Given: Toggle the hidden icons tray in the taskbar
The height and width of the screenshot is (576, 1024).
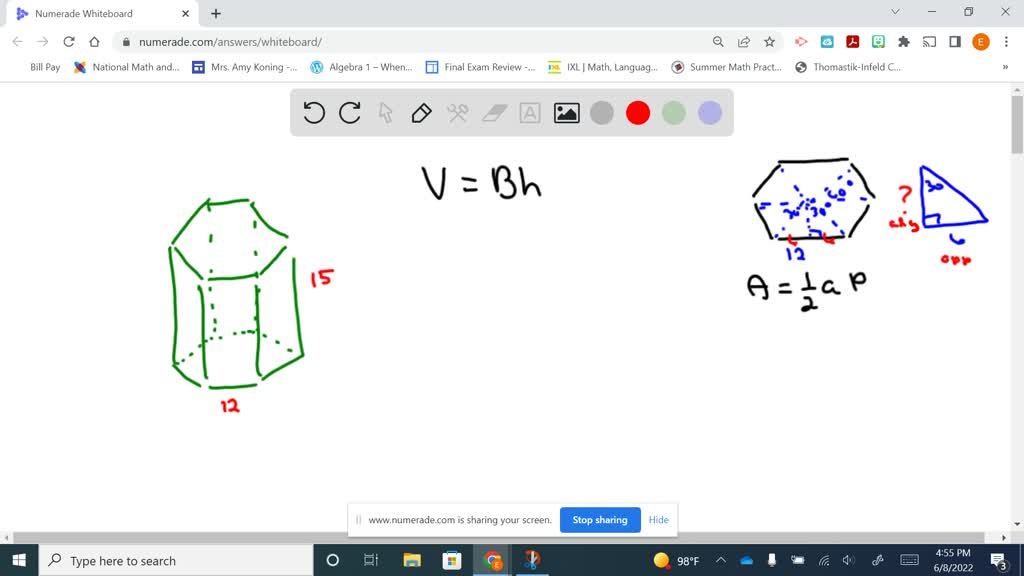Looking at the screenshot, I should 720,560.
